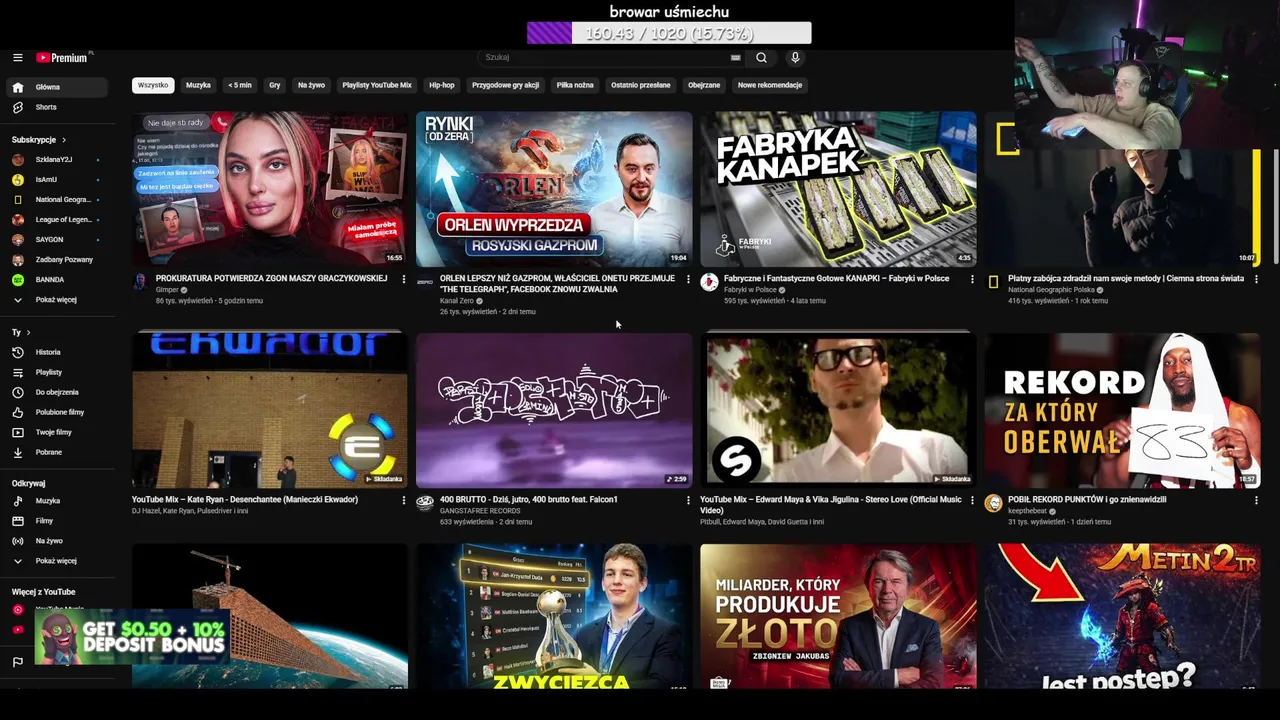Open Filmy under Odkrywaj
The height and width of the screenshot is (720, 1280).
point(55,521)
